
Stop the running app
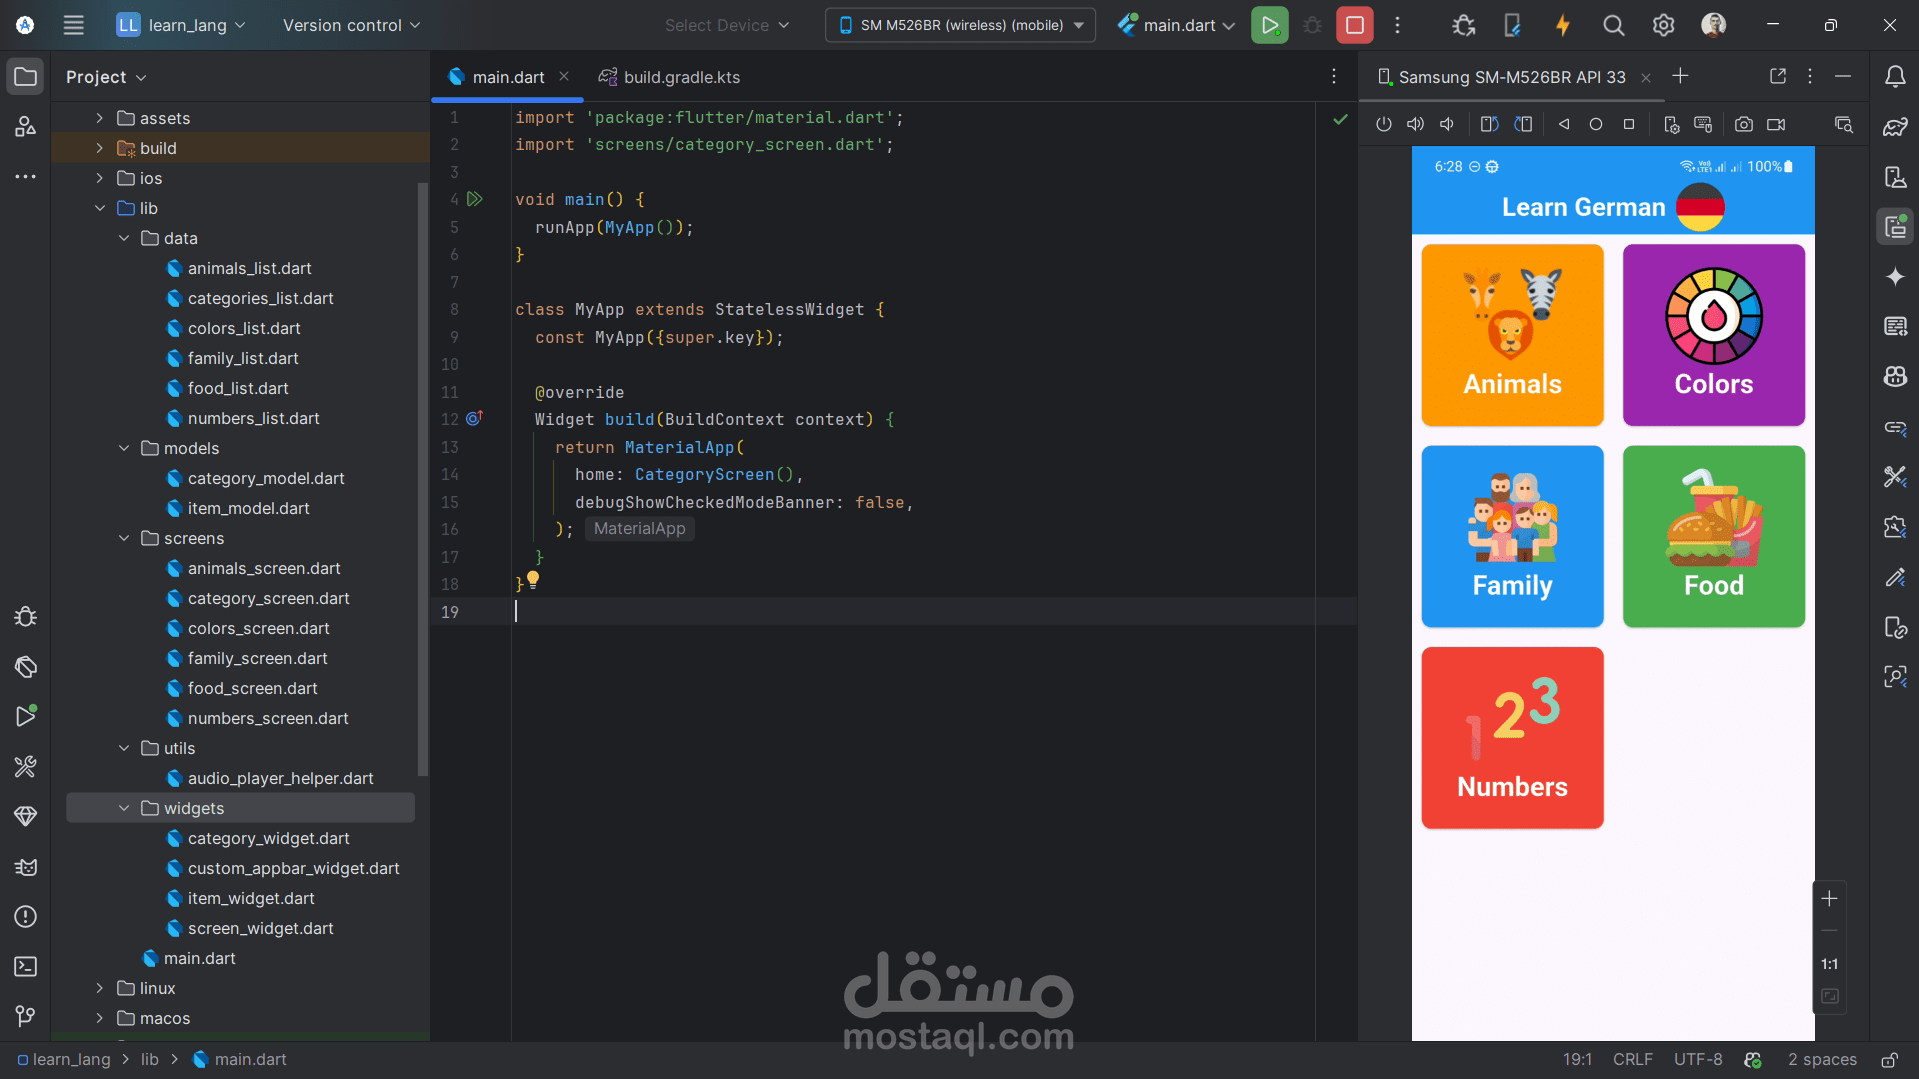(1355, 25)
